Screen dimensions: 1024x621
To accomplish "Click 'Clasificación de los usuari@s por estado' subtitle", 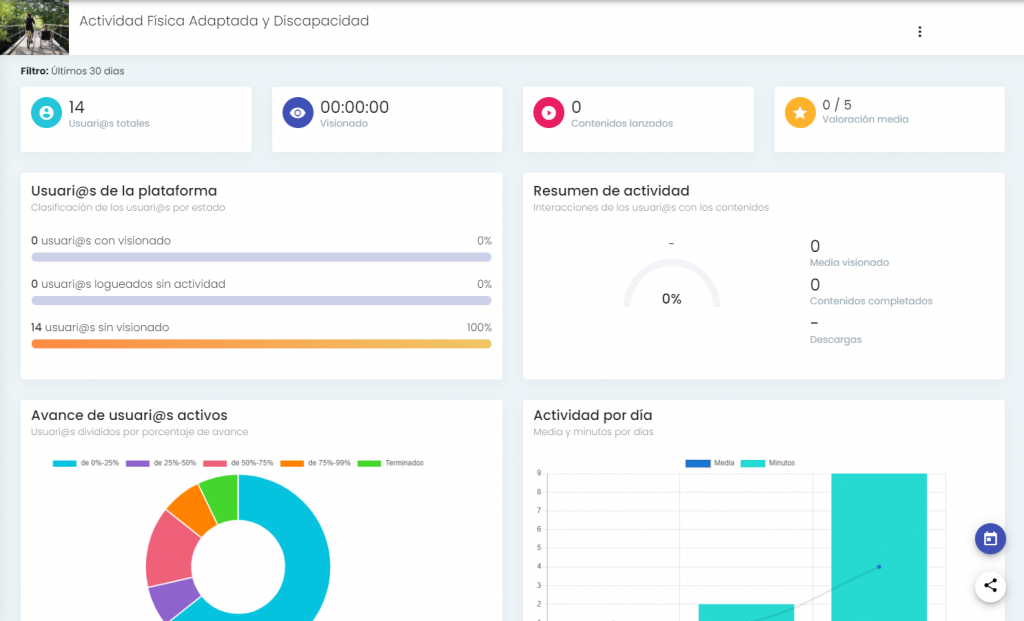I will (128, 208).
